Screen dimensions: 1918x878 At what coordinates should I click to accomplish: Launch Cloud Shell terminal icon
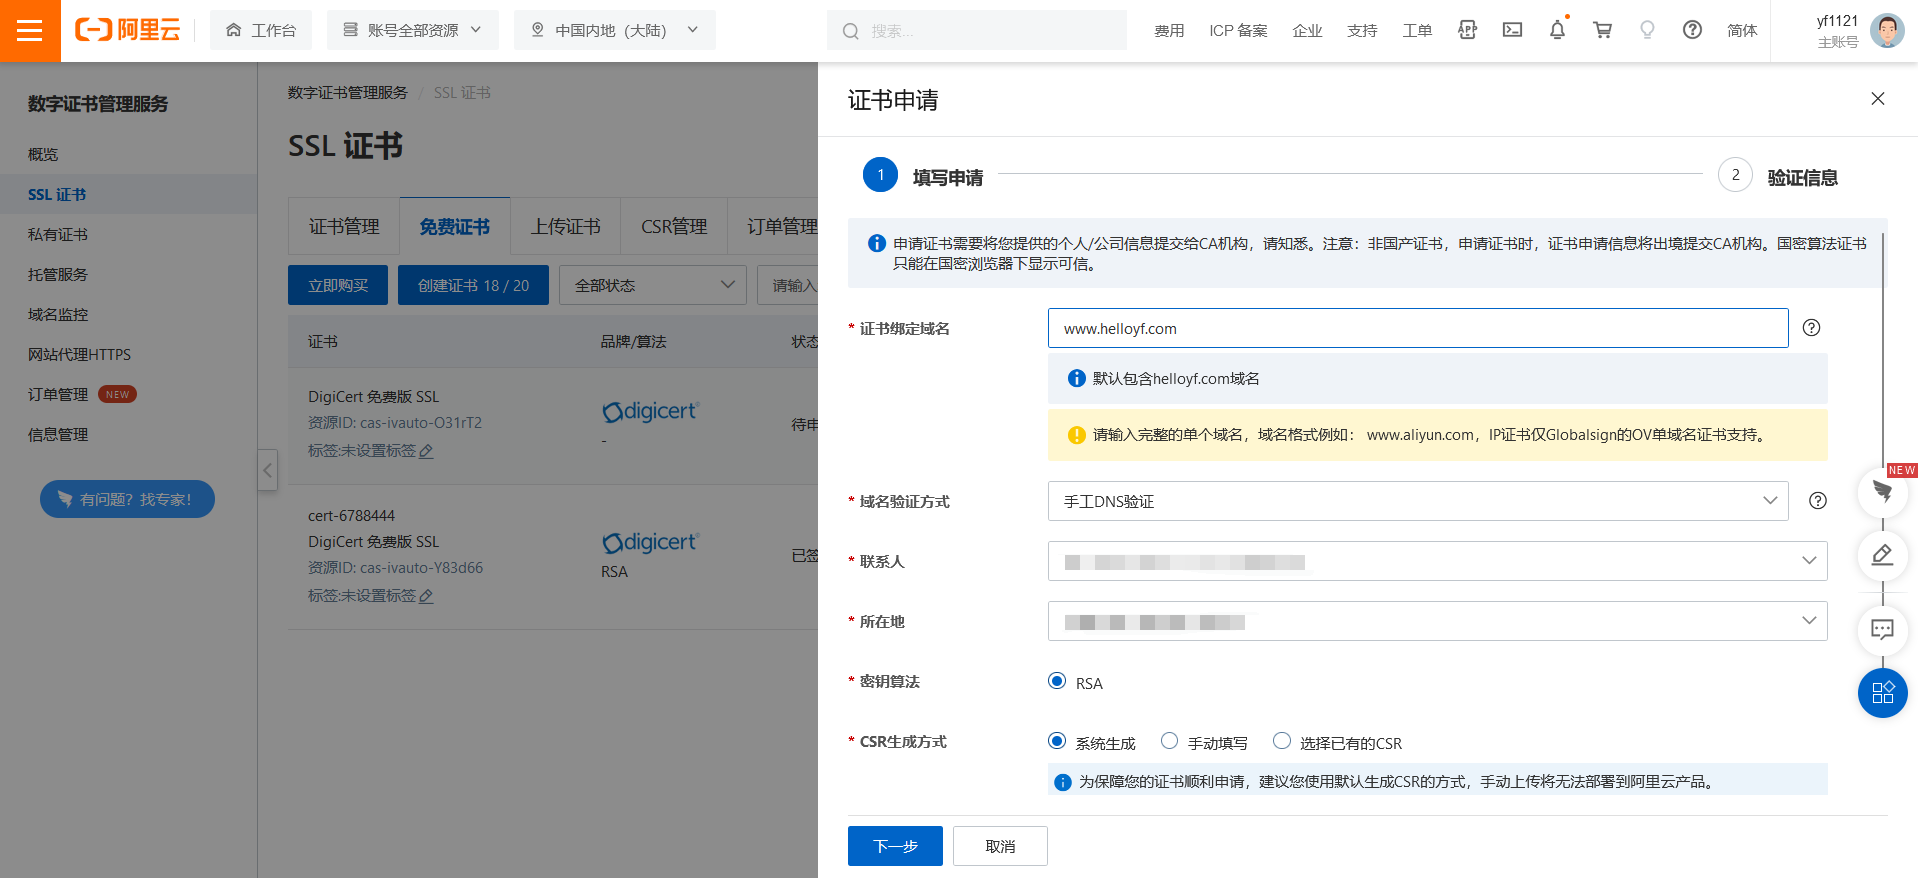pyautogui.click(x=1512, y=30)
